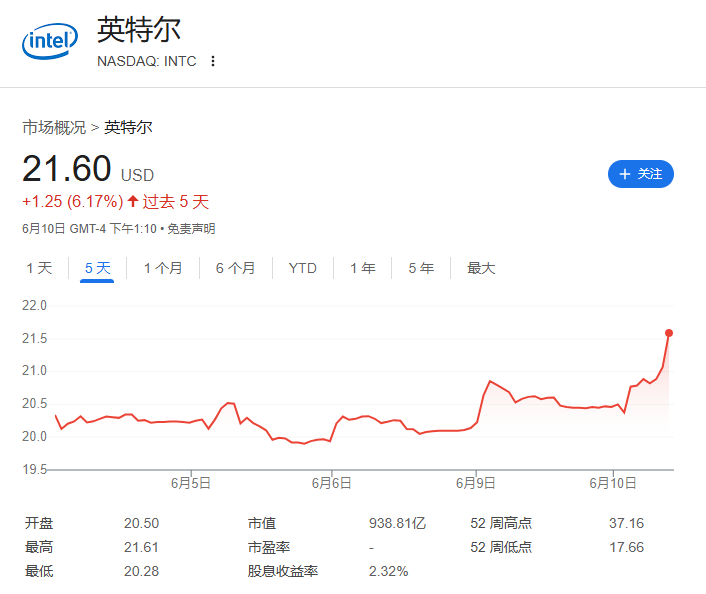Click the +1.25 (6.17%) change text

click(72, 201)
